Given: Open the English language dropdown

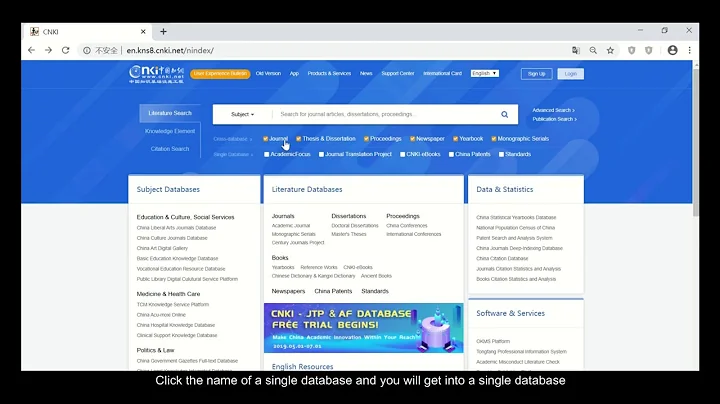Looking at the screenshot, I should pos(484,73).
